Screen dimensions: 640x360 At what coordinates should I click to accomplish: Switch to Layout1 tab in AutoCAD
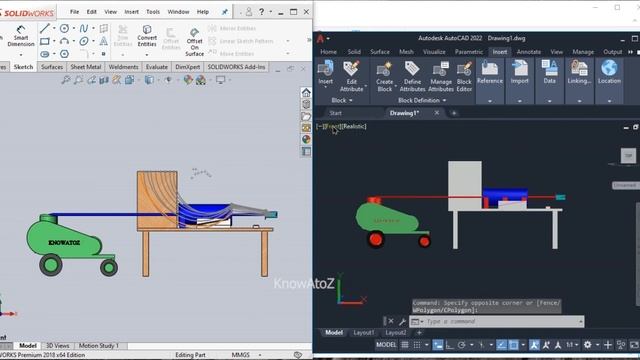pyautogui.click(x=363, y=333)
